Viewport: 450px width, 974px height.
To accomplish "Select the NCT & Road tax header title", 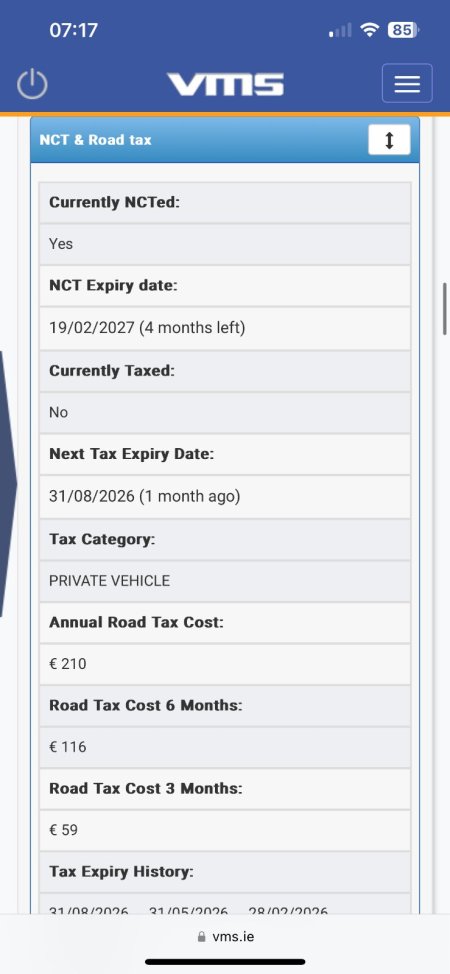I will click(96, 140).
